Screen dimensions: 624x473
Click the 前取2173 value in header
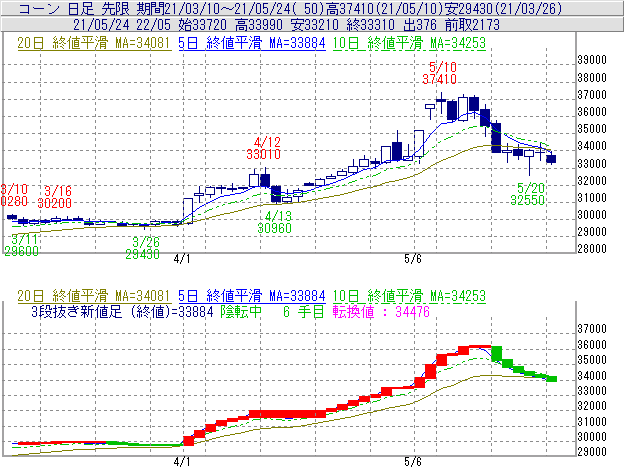click(x=472, y=25)
